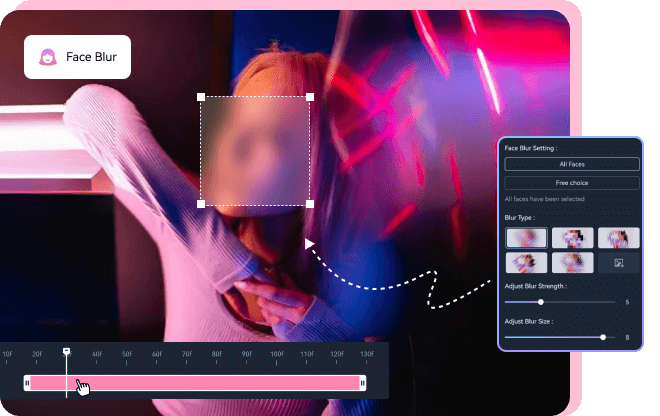Click inside the blurred face selection box
This screenshot has height=416, width=660.
[255, 151]
